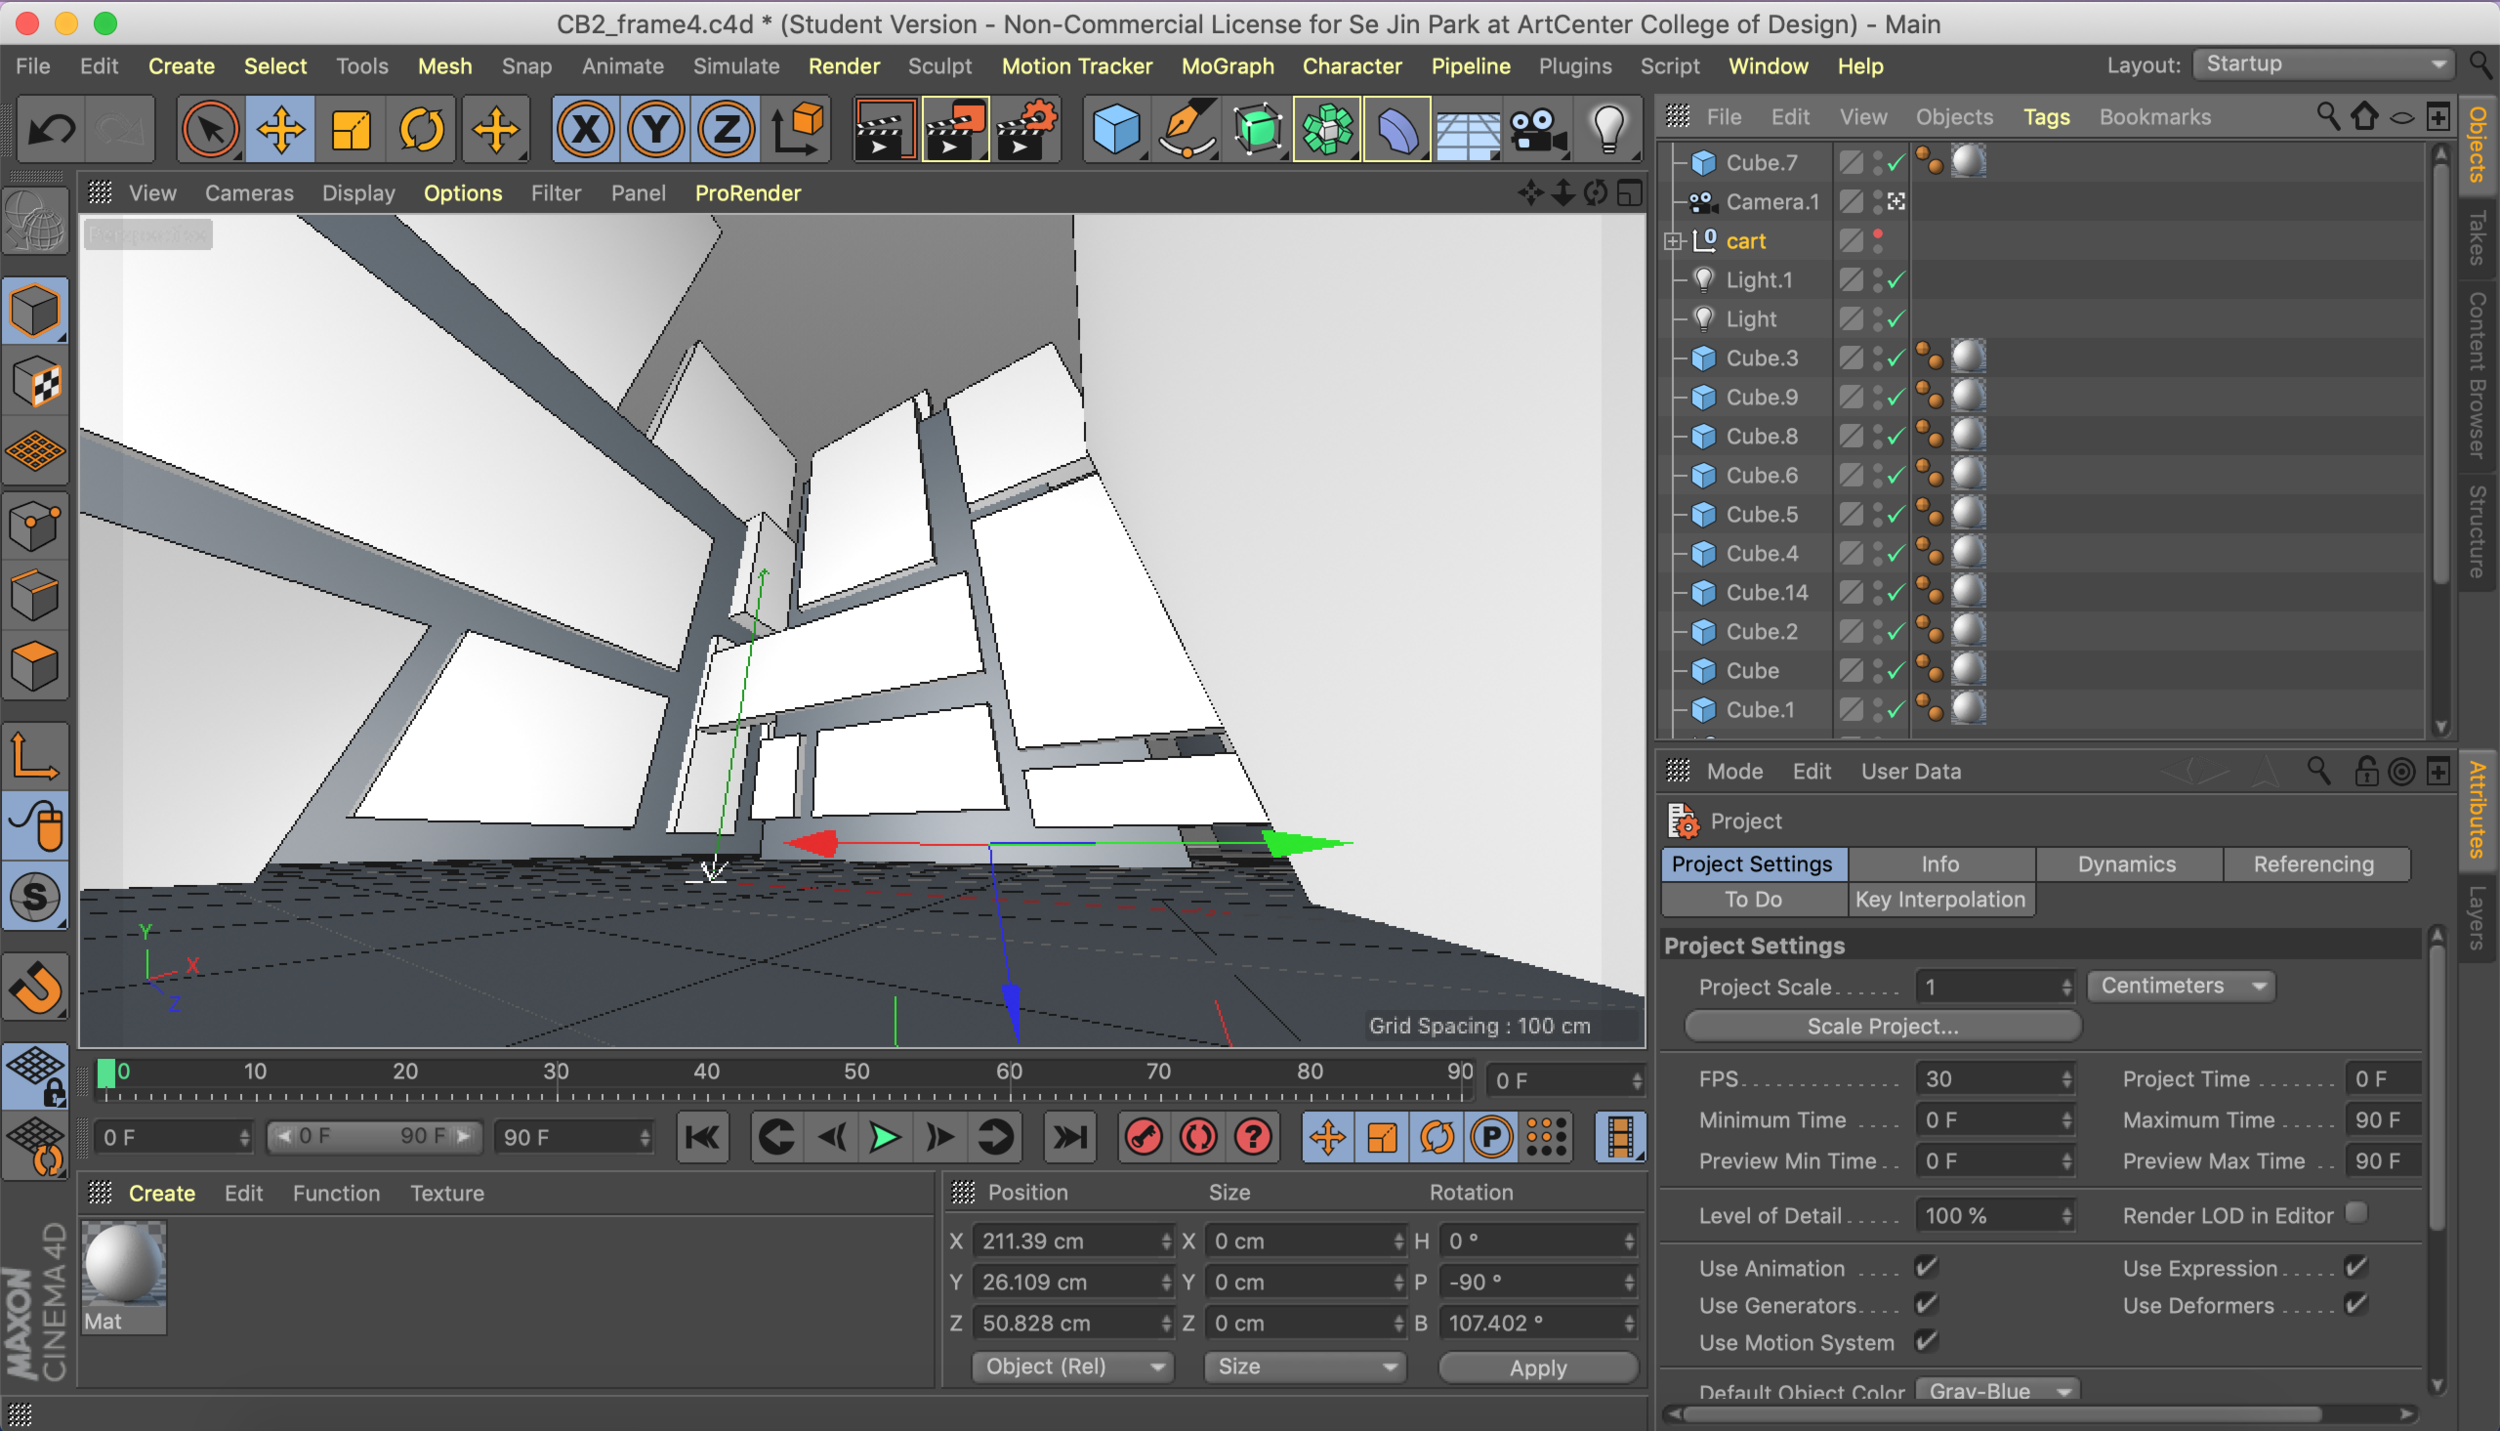Select the Mat material thumbnail
The width and height of the screenshot is (2500, 1431).
click(123, 1265)
